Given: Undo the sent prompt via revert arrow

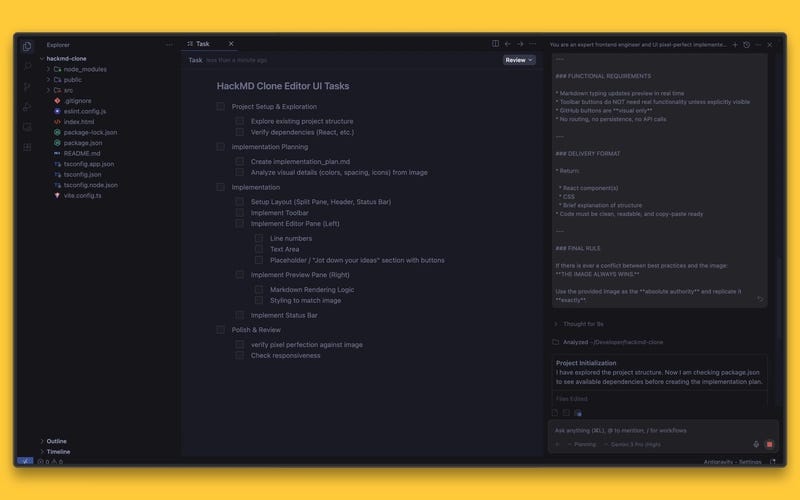Looking at the screenshot, I should [x=760, y=299].
